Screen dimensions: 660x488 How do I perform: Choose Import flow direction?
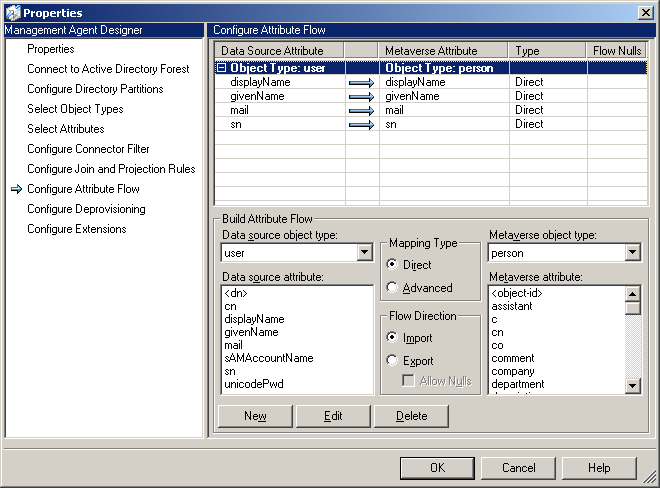[x=392, y=337]
